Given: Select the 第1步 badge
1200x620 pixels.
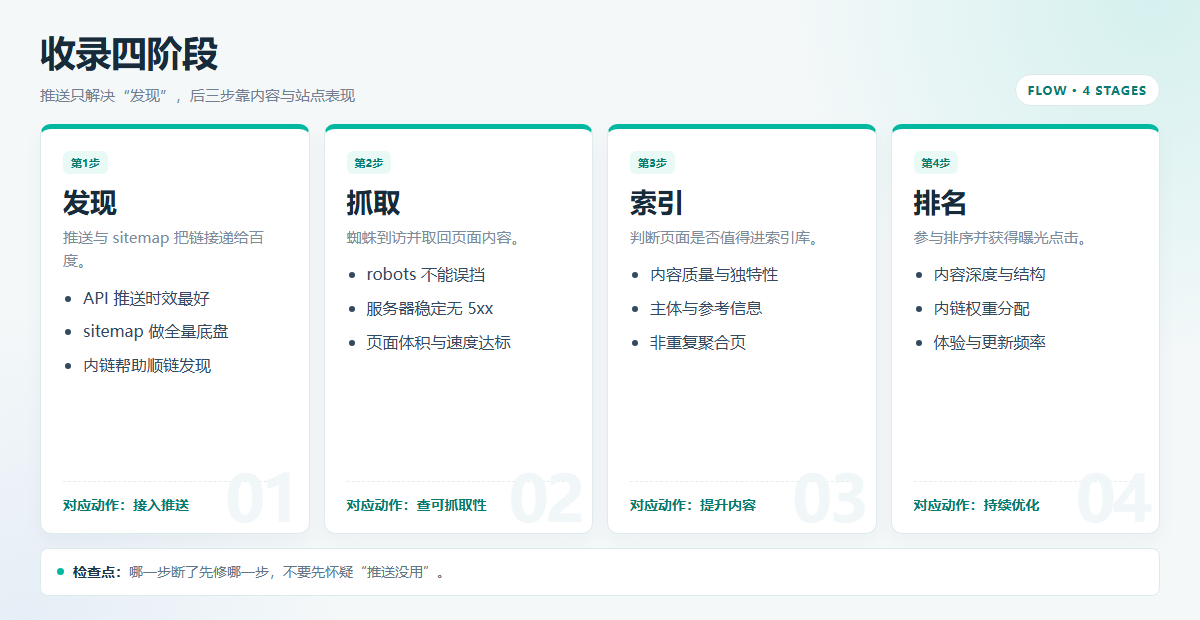Looking at the screenshot, I should tap(85, 163).
